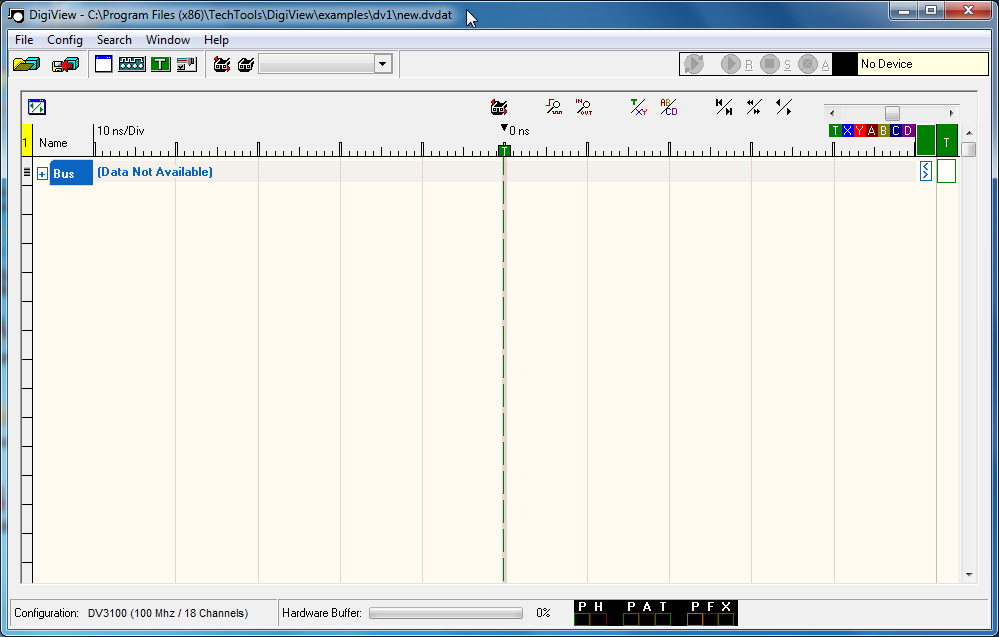Click the vertical scrollbar thumb

[x=969, y=149]
